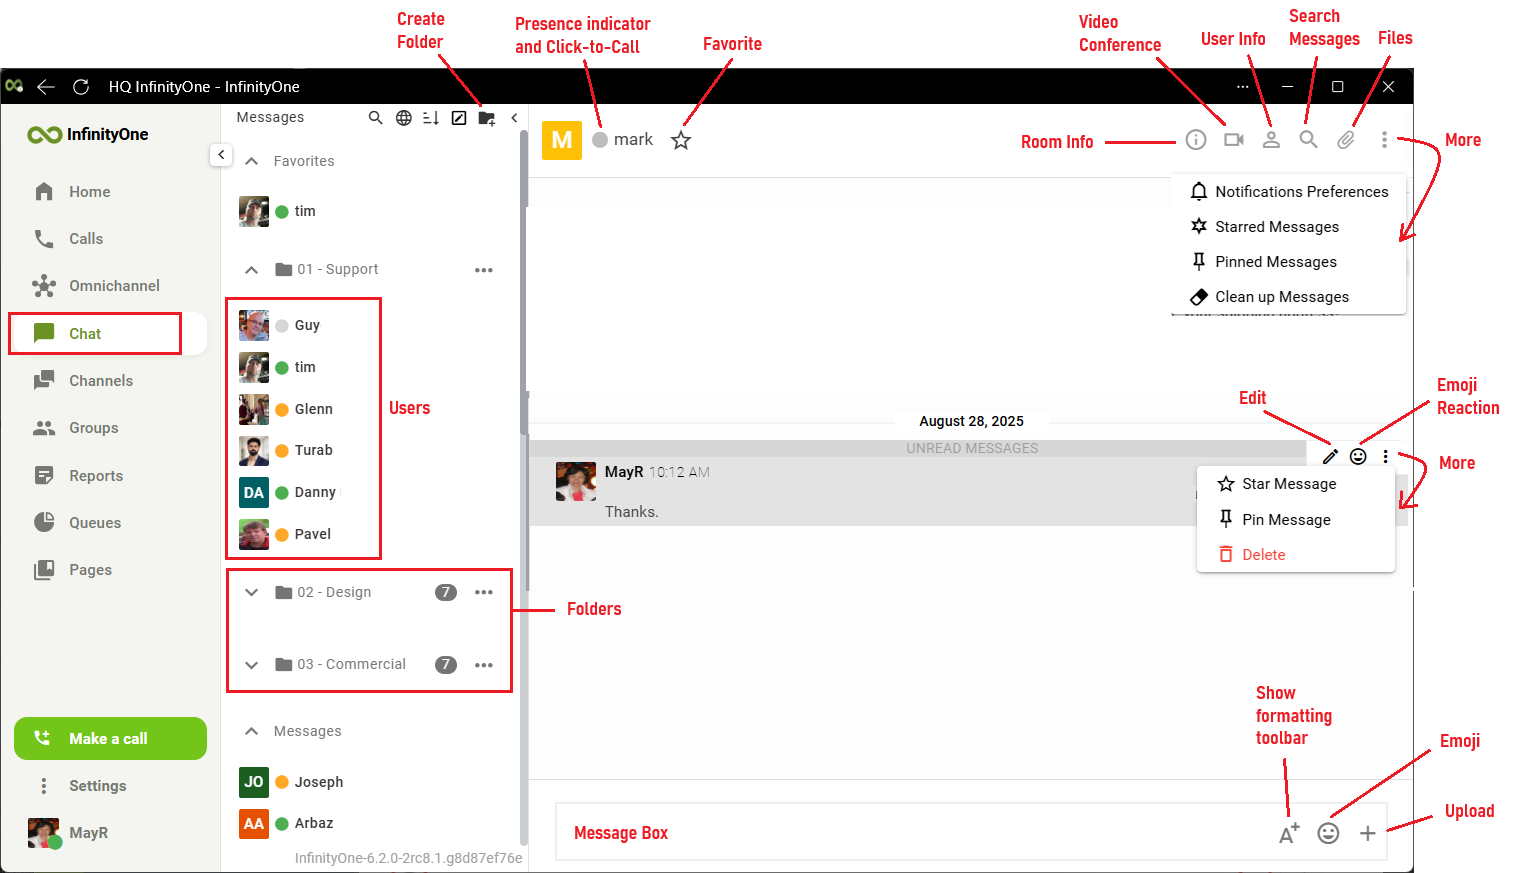Start a new message with compose icon
This screenshot has height=873, width=1523.
coord(459,118)
